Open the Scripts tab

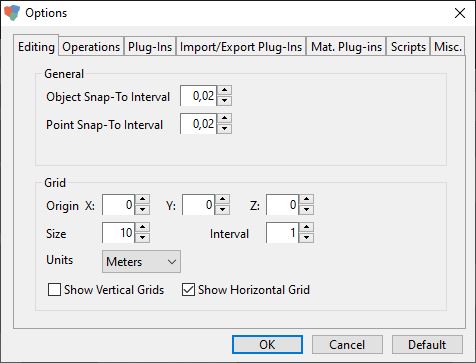[408, 47]
